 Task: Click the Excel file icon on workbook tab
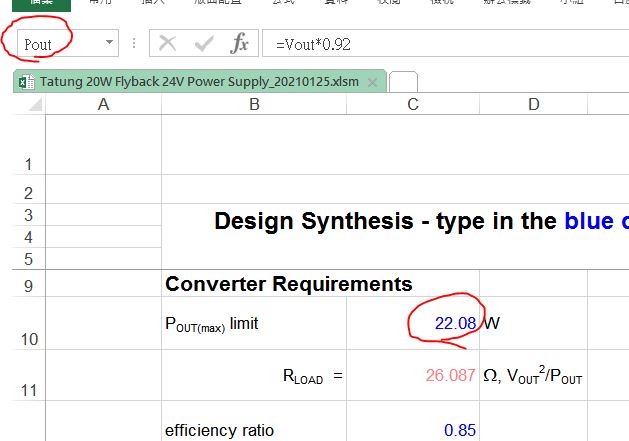pyautogui.click(x=25, y=81)
